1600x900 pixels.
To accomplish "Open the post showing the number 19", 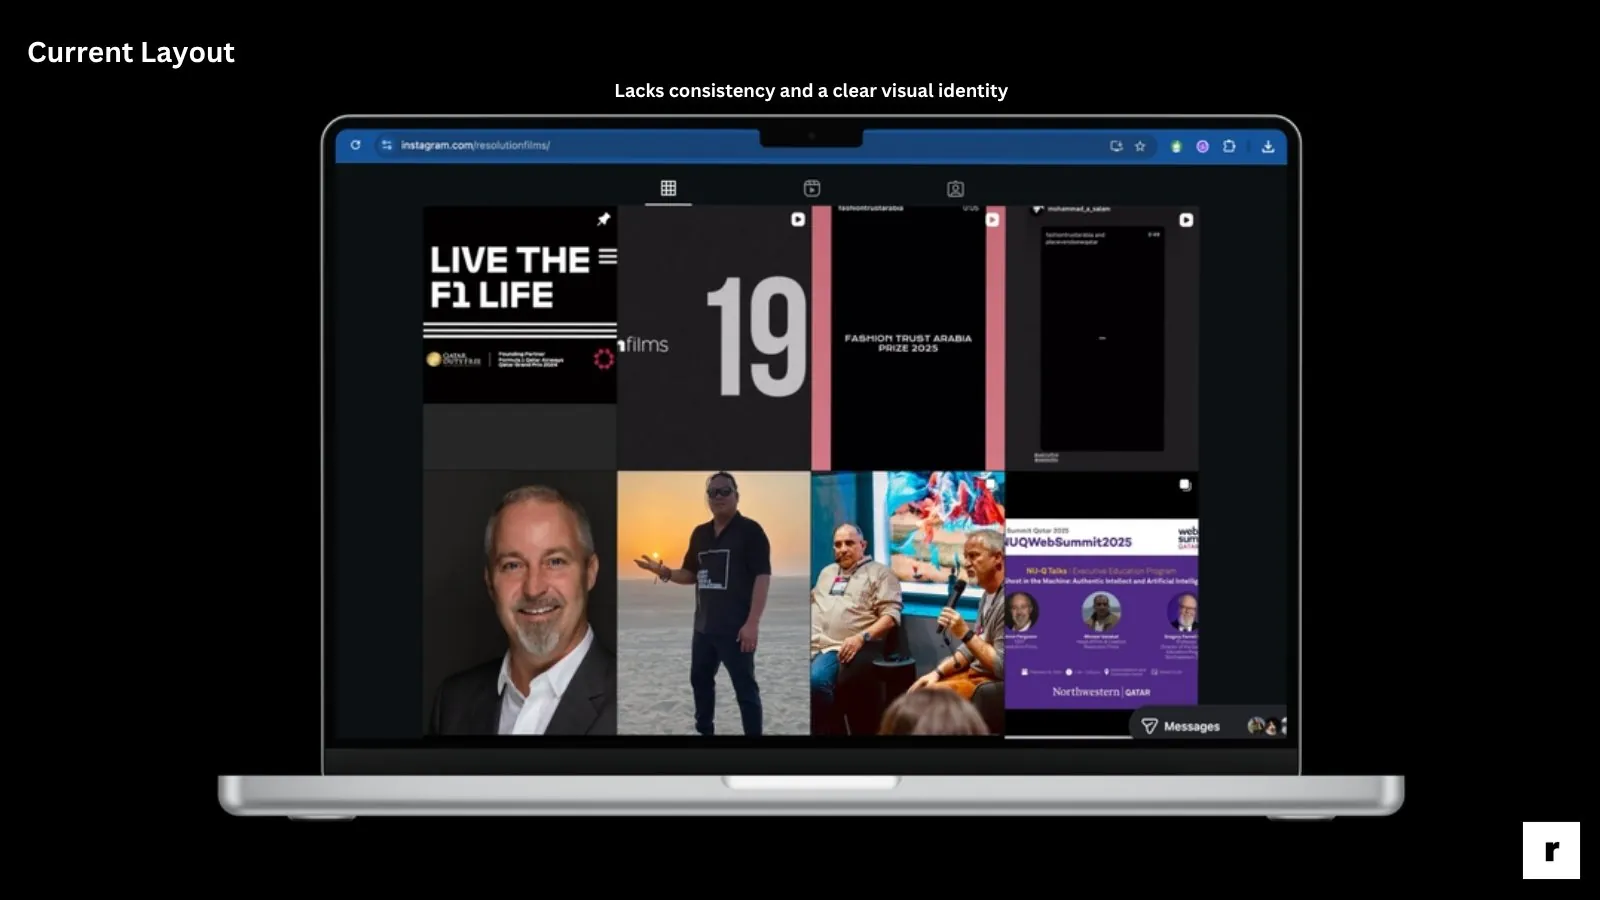I will point(714,338).
